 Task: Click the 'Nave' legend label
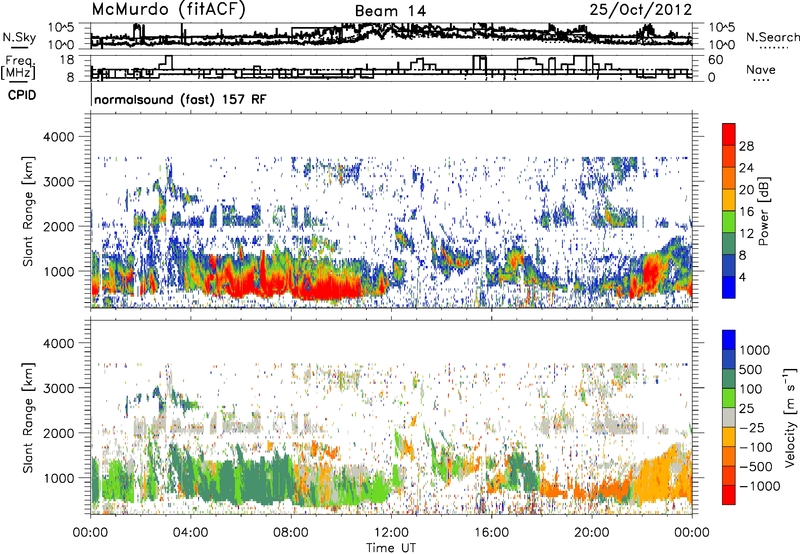pos(761,69)
